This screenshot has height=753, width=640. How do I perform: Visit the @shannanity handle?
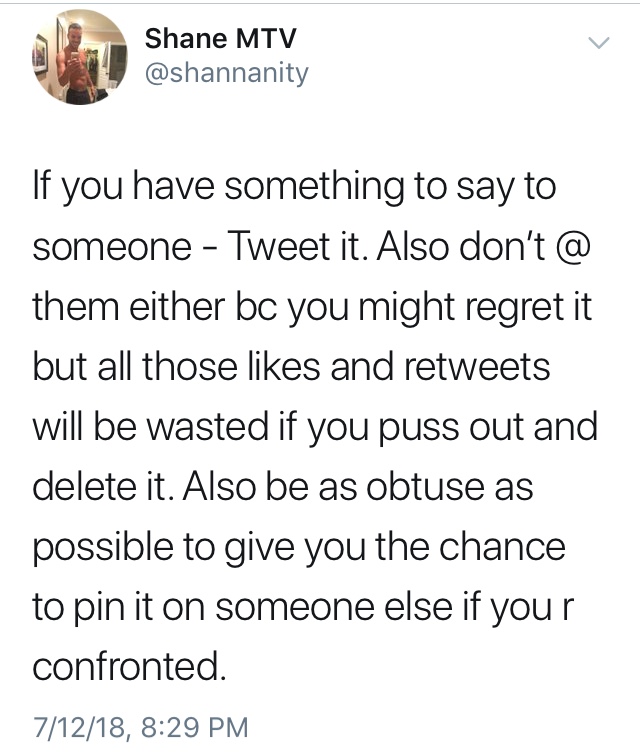coord(227,73)
